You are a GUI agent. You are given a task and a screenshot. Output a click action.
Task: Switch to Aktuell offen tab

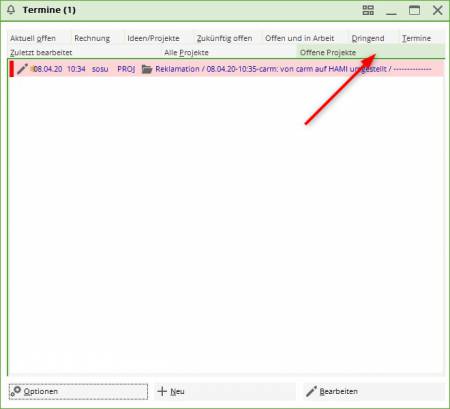33,38
